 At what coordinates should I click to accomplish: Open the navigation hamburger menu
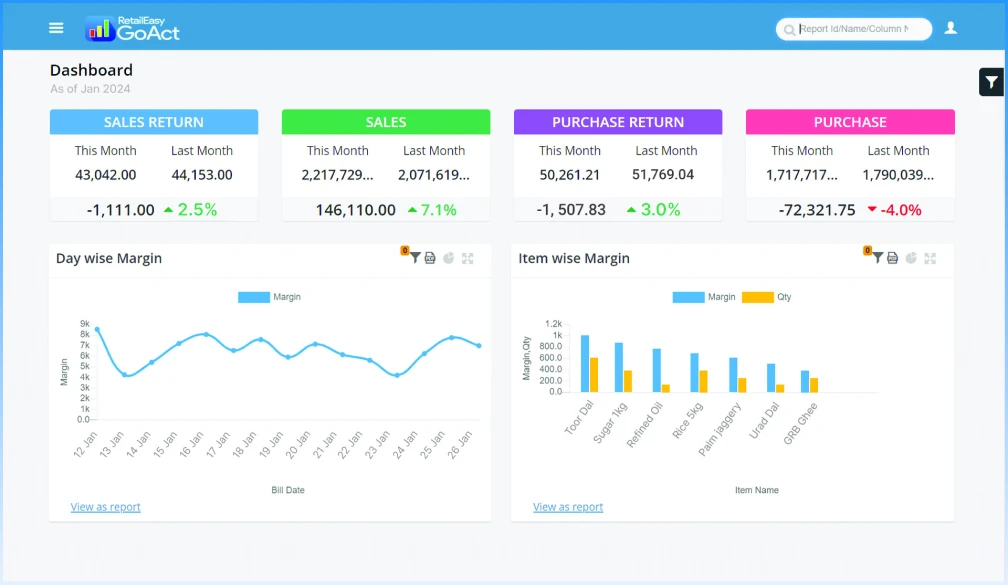(55, 27)
